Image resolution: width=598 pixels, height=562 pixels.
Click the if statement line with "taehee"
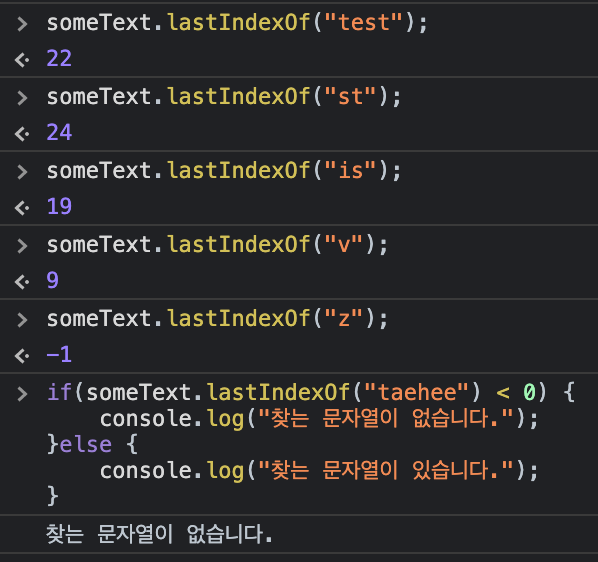(x=311, y=392)
